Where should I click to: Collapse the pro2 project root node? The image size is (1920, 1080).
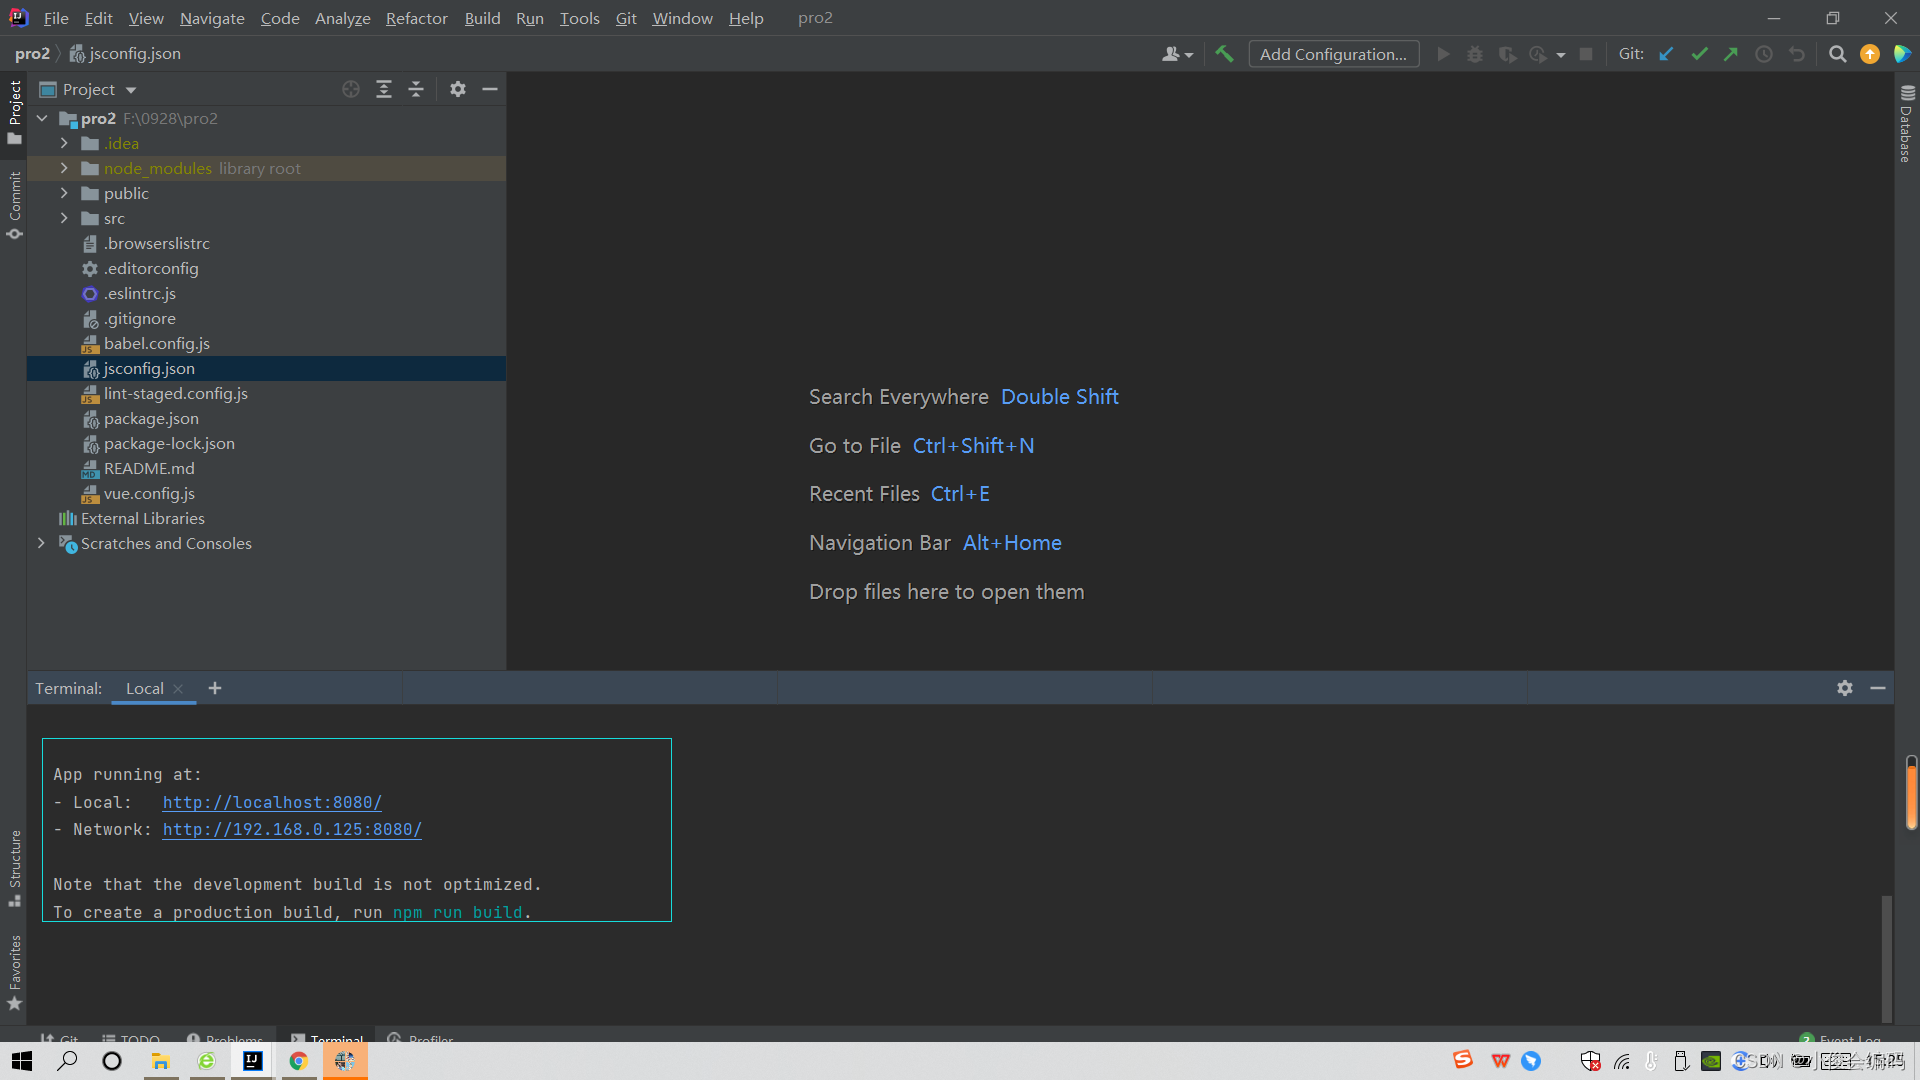pos(42,118)
